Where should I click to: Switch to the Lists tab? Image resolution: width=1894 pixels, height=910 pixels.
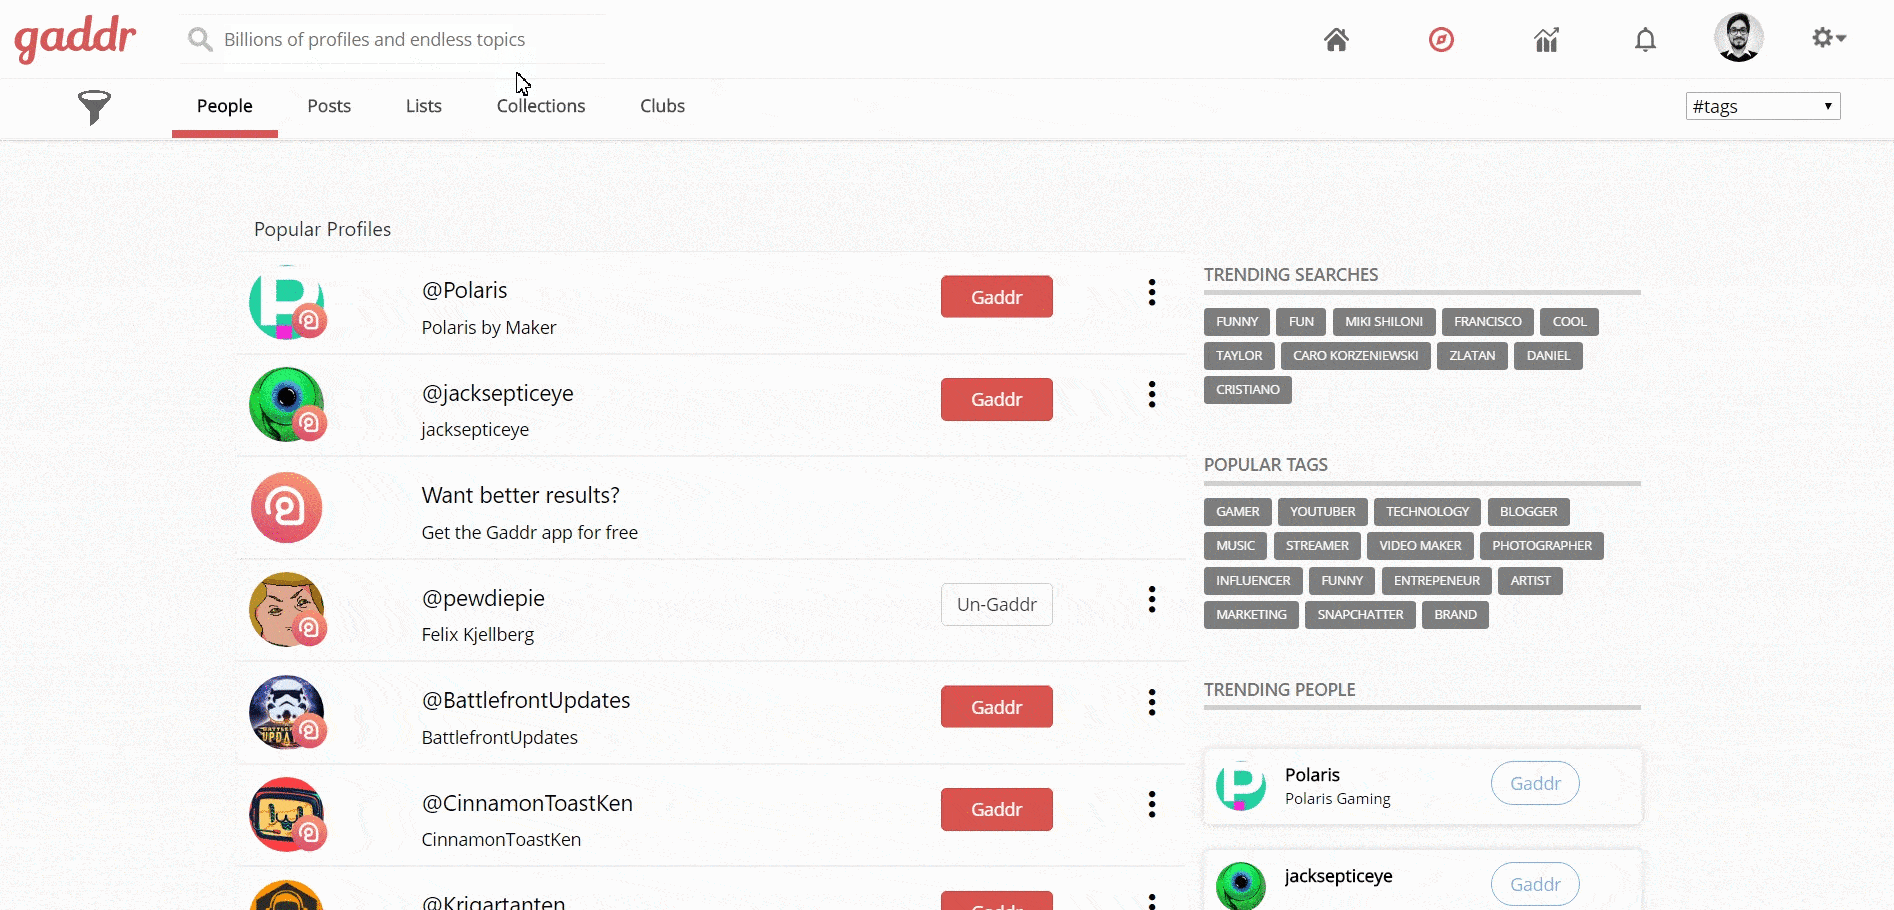click(x=424, y=106)
